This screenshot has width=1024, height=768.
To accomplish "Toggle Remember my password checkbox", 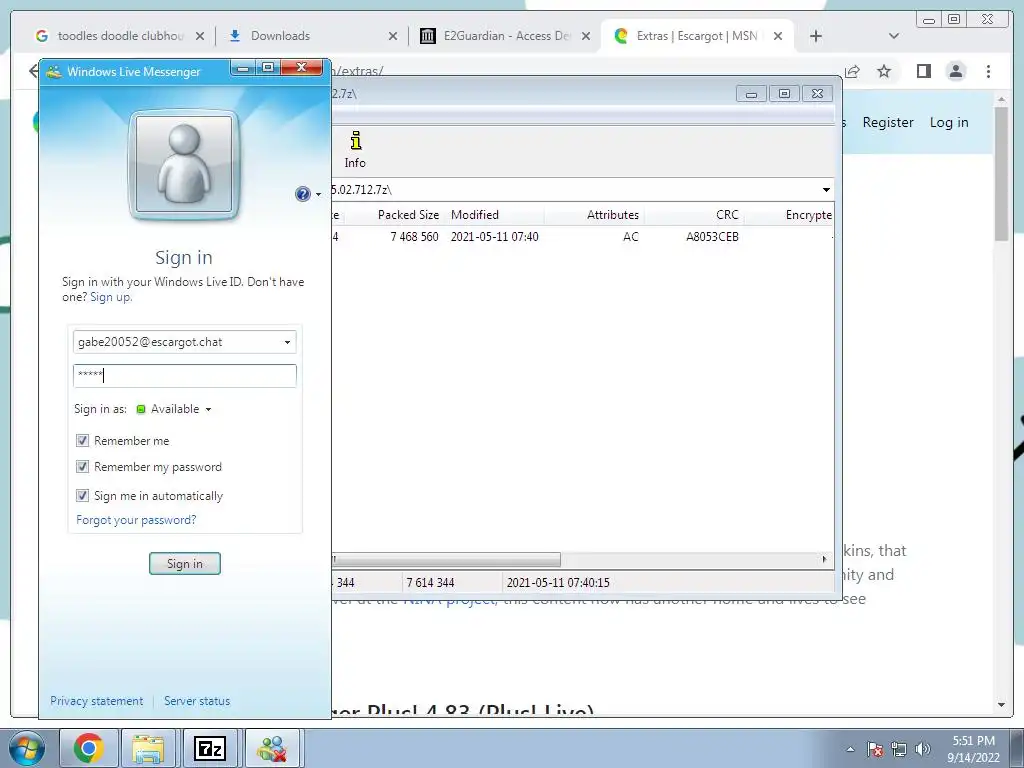I will pos(82,467).
